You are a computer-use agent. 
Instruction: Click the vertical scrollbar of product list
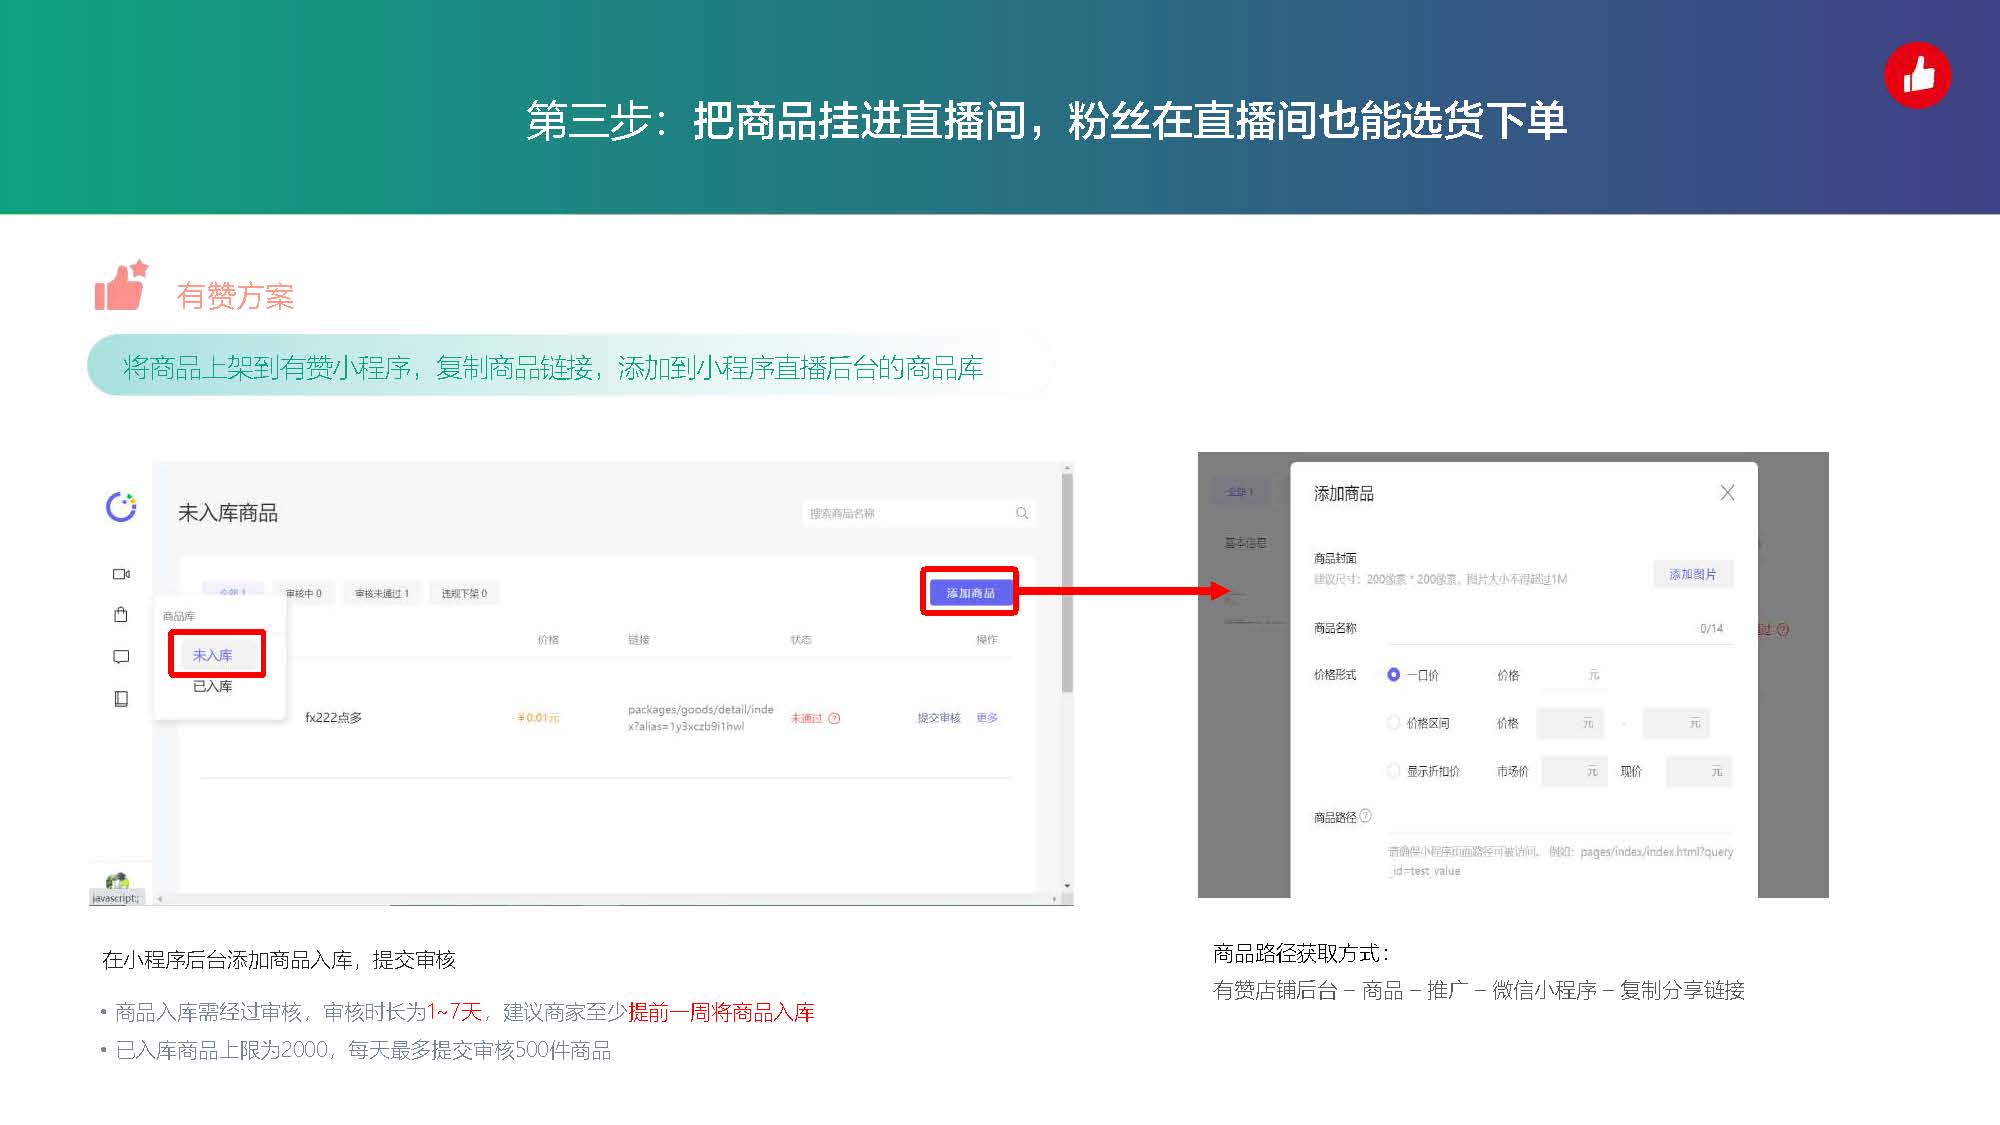pyautogui.click(x=1067, y=583)
